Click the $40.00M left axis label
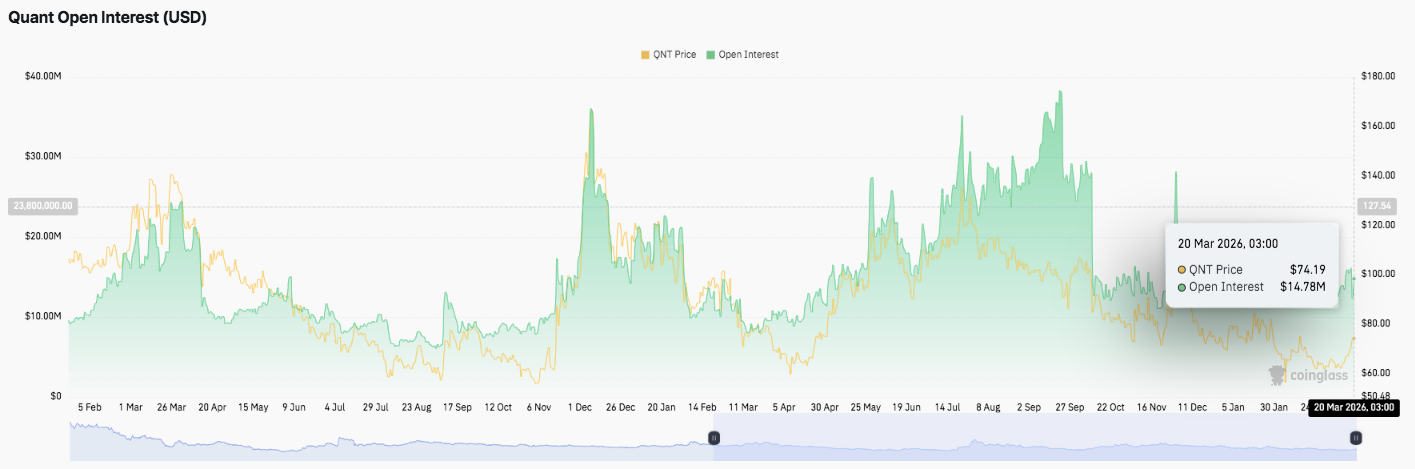This screenshot has height=469, width=1415. click(44, 76)
